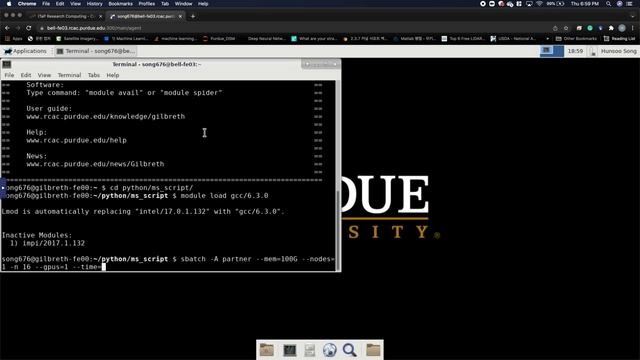The height and width of the screenshot is (360, 640).
Task: Open the Hunsoo Song user menu
Action: tap(618, 51)
